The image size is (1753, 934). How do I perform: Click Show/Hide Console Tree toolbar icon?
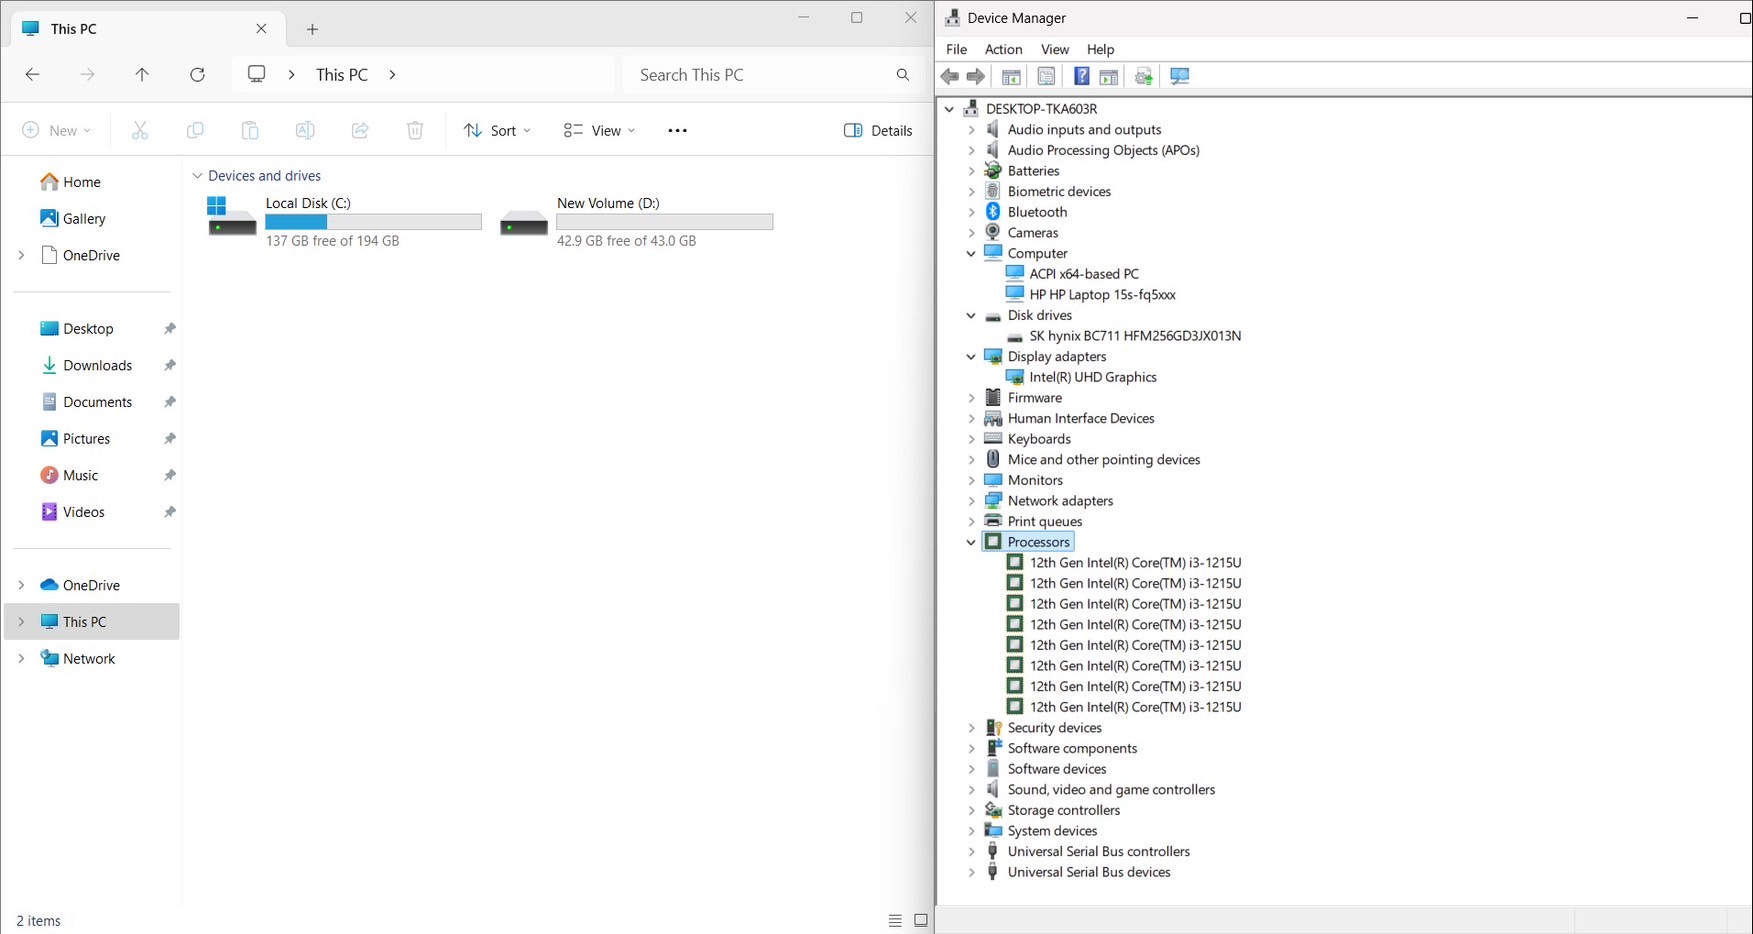coord(1011,77)
